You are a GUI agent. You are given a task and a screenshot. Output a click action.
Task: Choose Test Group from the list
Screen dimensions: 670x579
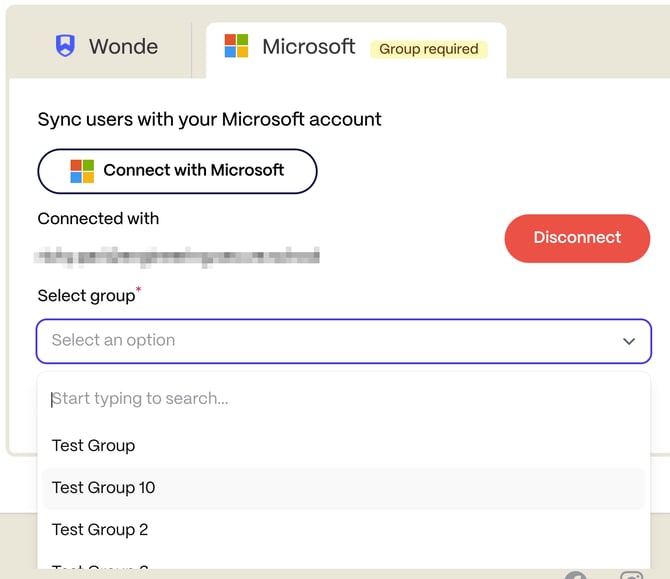[344, 446]
